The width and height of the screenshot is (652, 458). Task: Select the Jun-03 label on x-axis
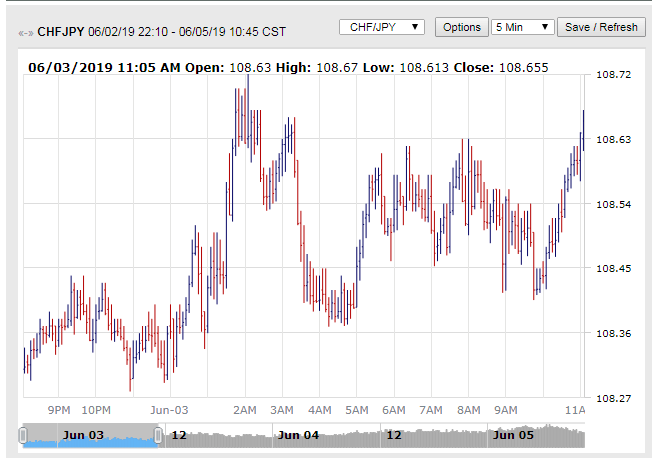169,410
